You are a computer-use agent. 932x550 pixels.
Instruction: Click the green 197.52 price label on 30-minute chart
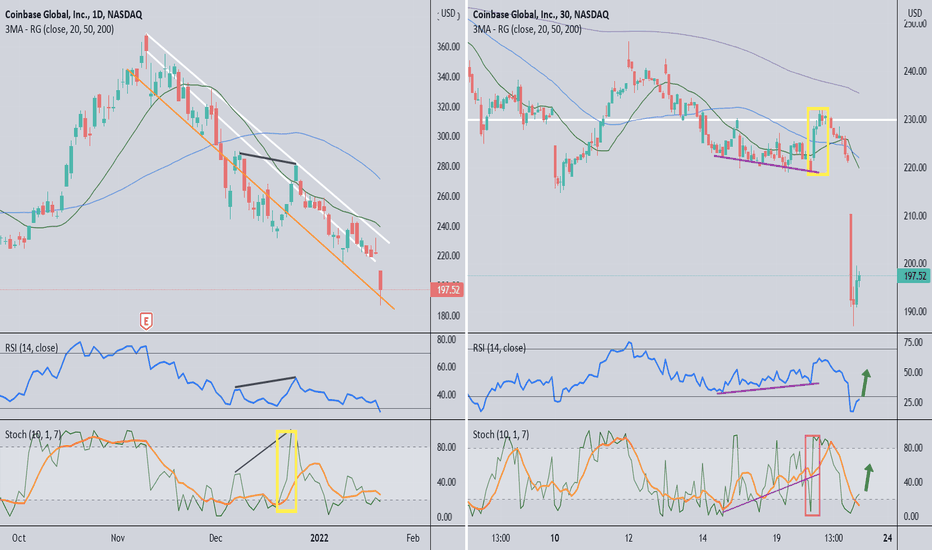(x=914, y=276)
